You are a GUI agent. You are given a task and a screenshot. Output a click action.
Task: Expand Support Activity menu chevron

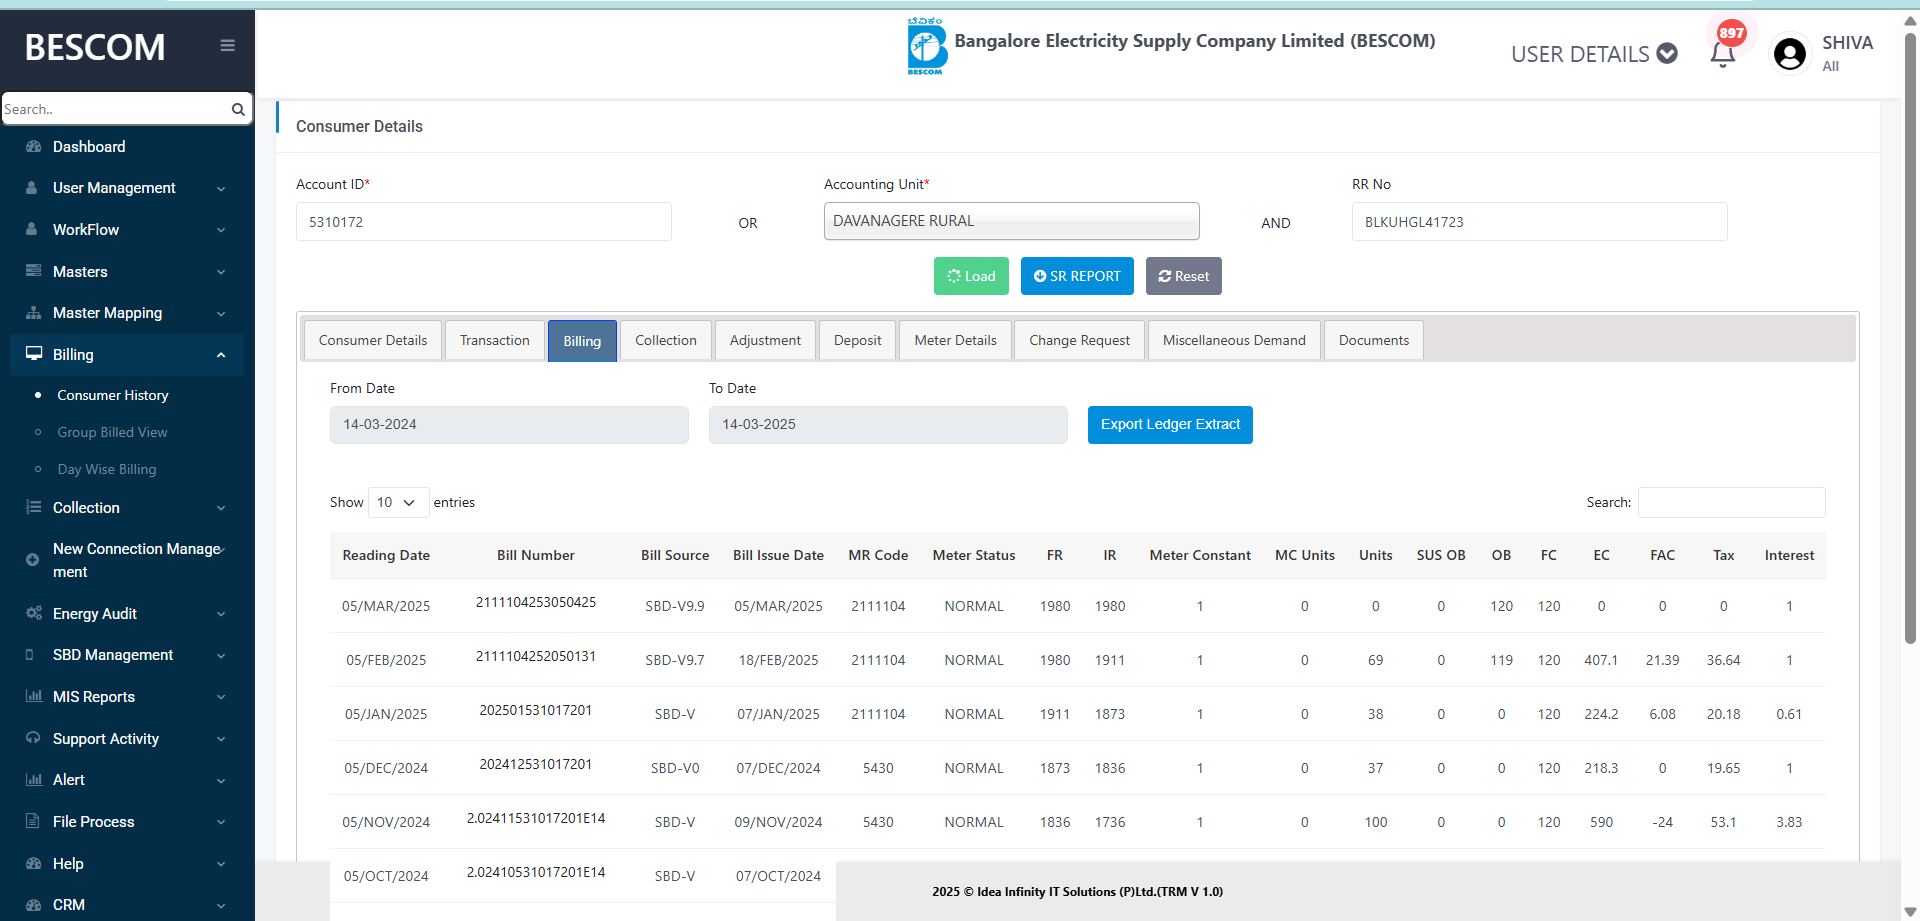click(x=221, y=739)
